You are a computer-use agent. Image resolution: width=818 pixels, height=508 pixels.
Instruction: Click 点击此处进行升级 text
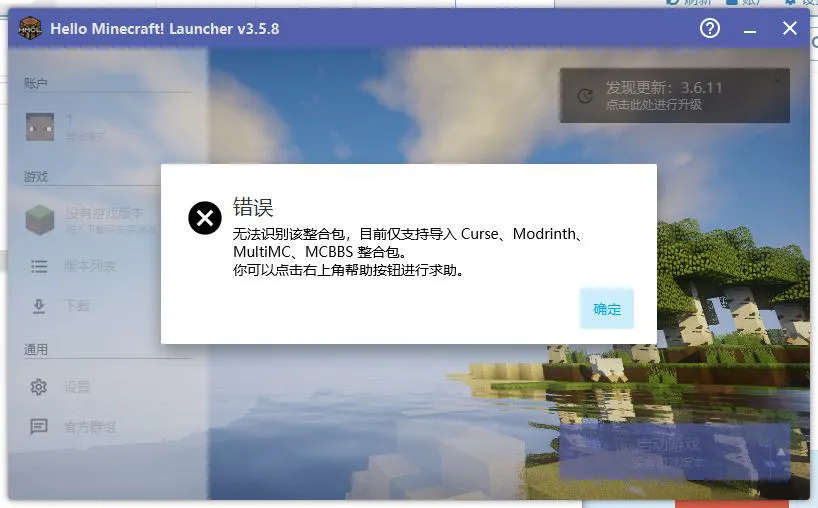(654, 105)
